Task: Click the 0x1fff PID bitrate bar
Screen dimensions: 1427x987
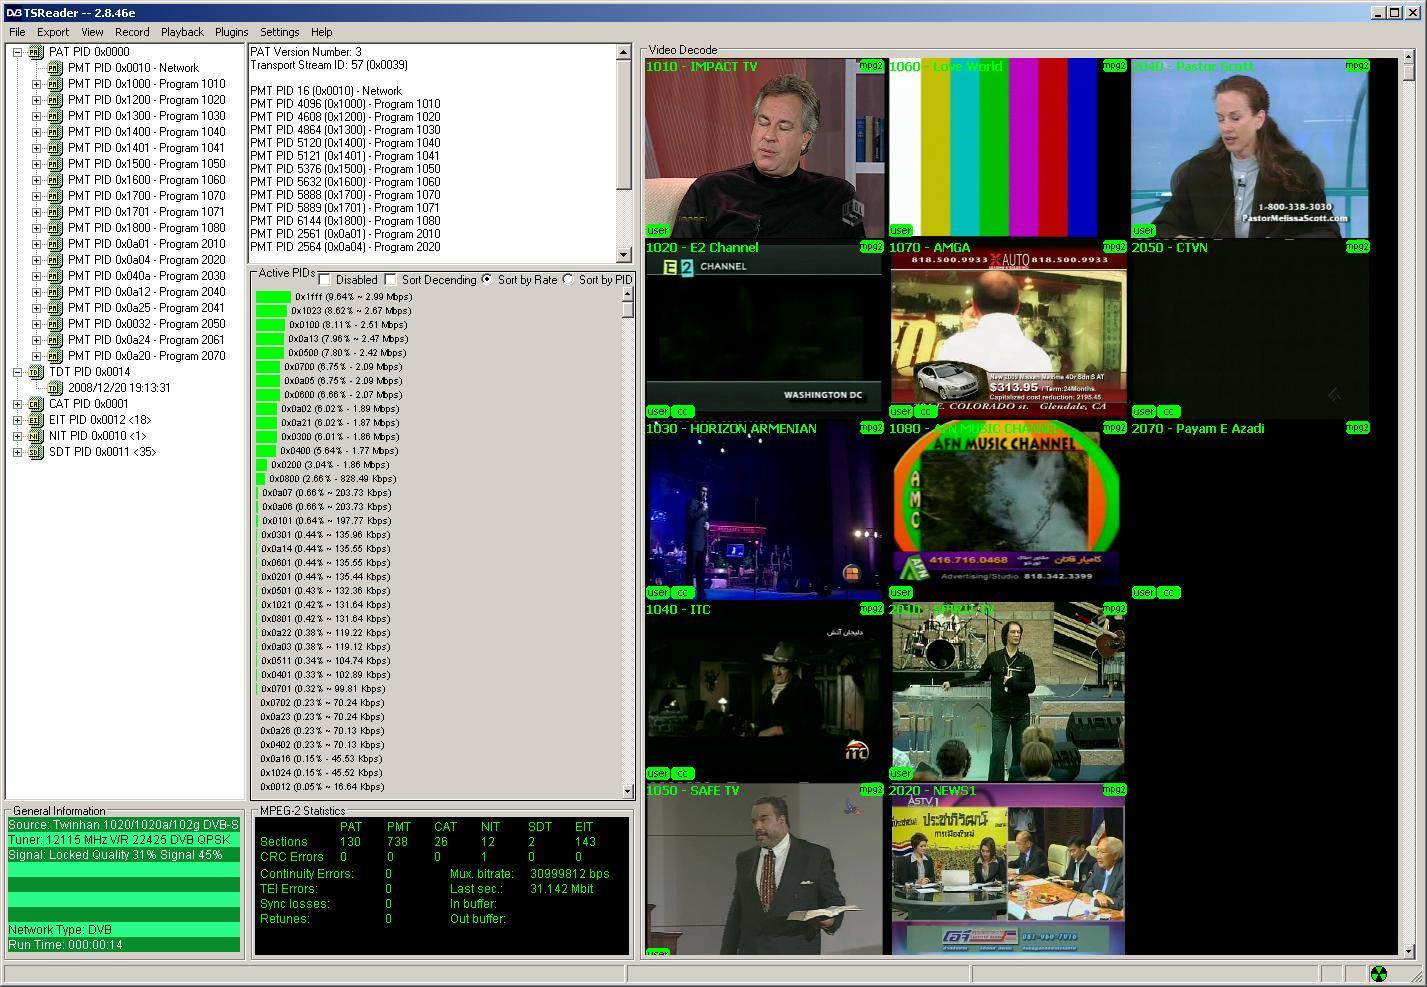Action: (273, 296)
